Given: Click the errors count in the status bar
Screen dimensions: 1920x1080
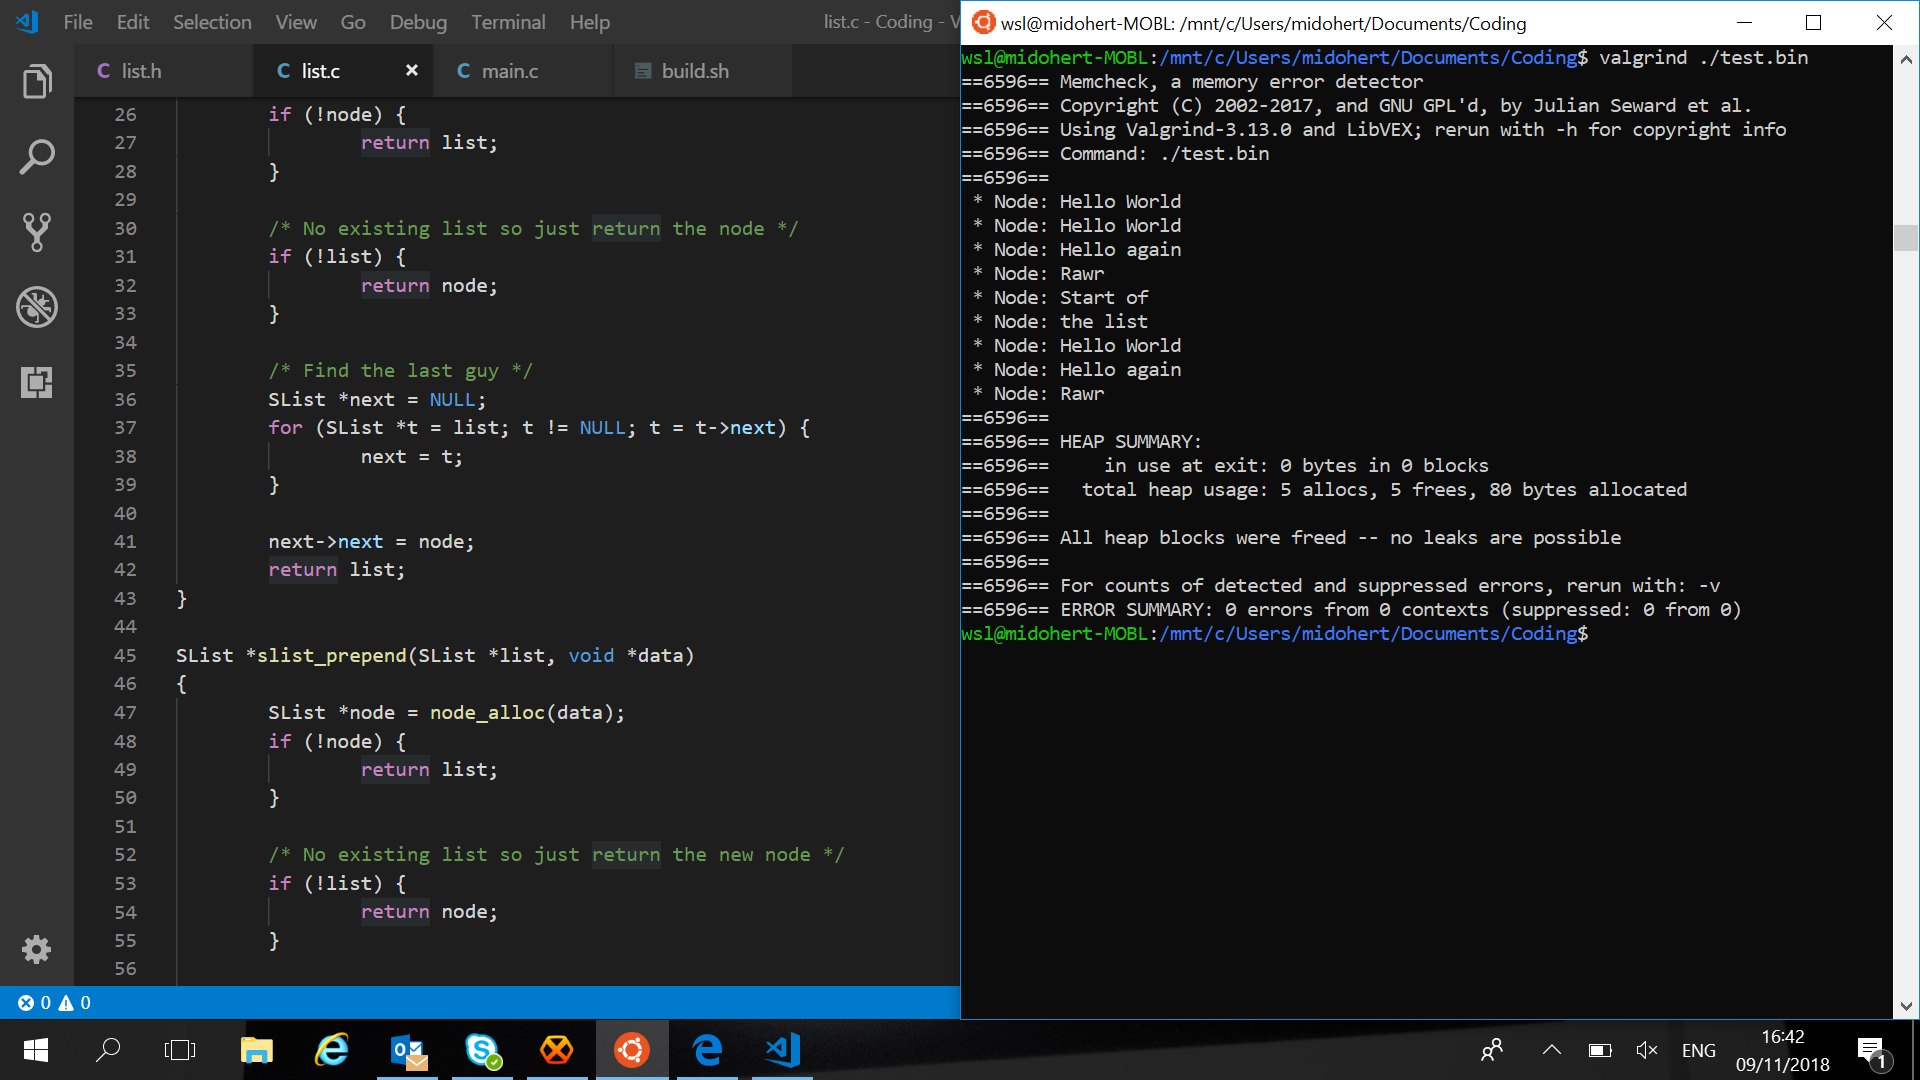Looking at the screenshot, I should click(35, 1003).
